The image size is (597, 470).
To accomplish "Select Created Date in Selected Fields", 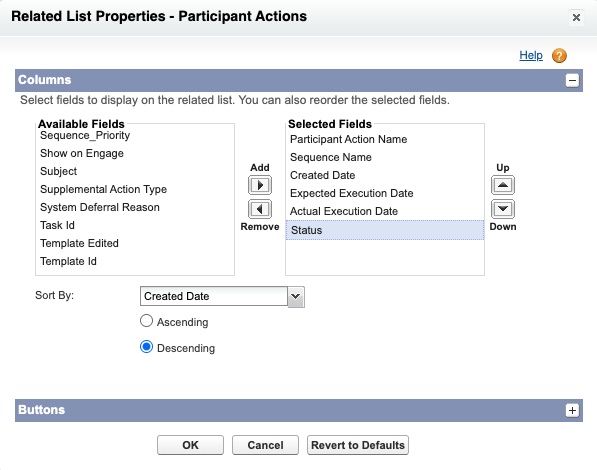I will (x=385, y=175).
